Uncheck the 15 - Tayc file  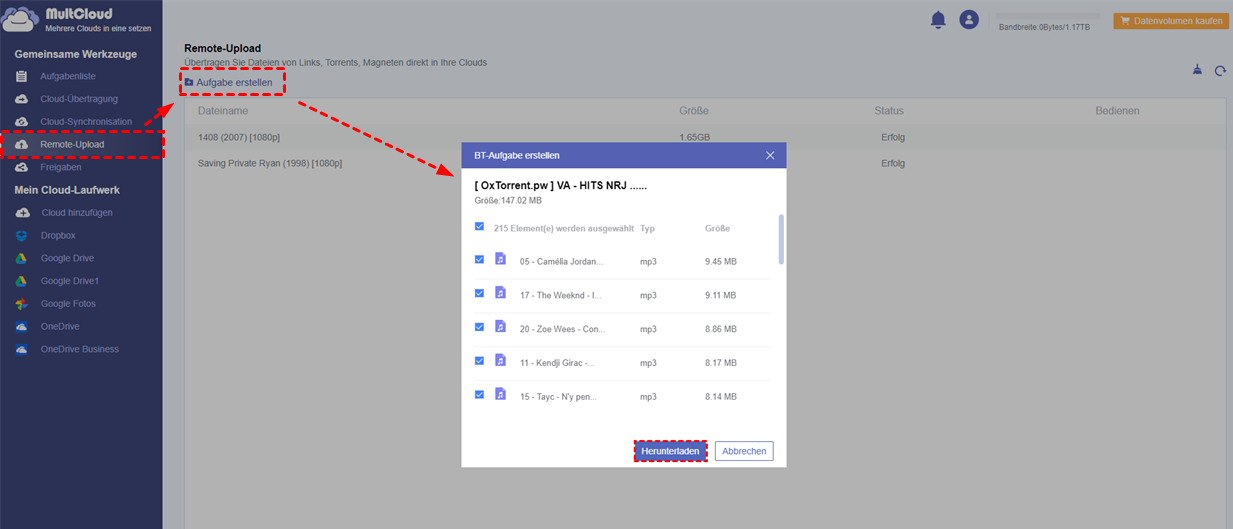pyautogui.click(x=479, y=394)
